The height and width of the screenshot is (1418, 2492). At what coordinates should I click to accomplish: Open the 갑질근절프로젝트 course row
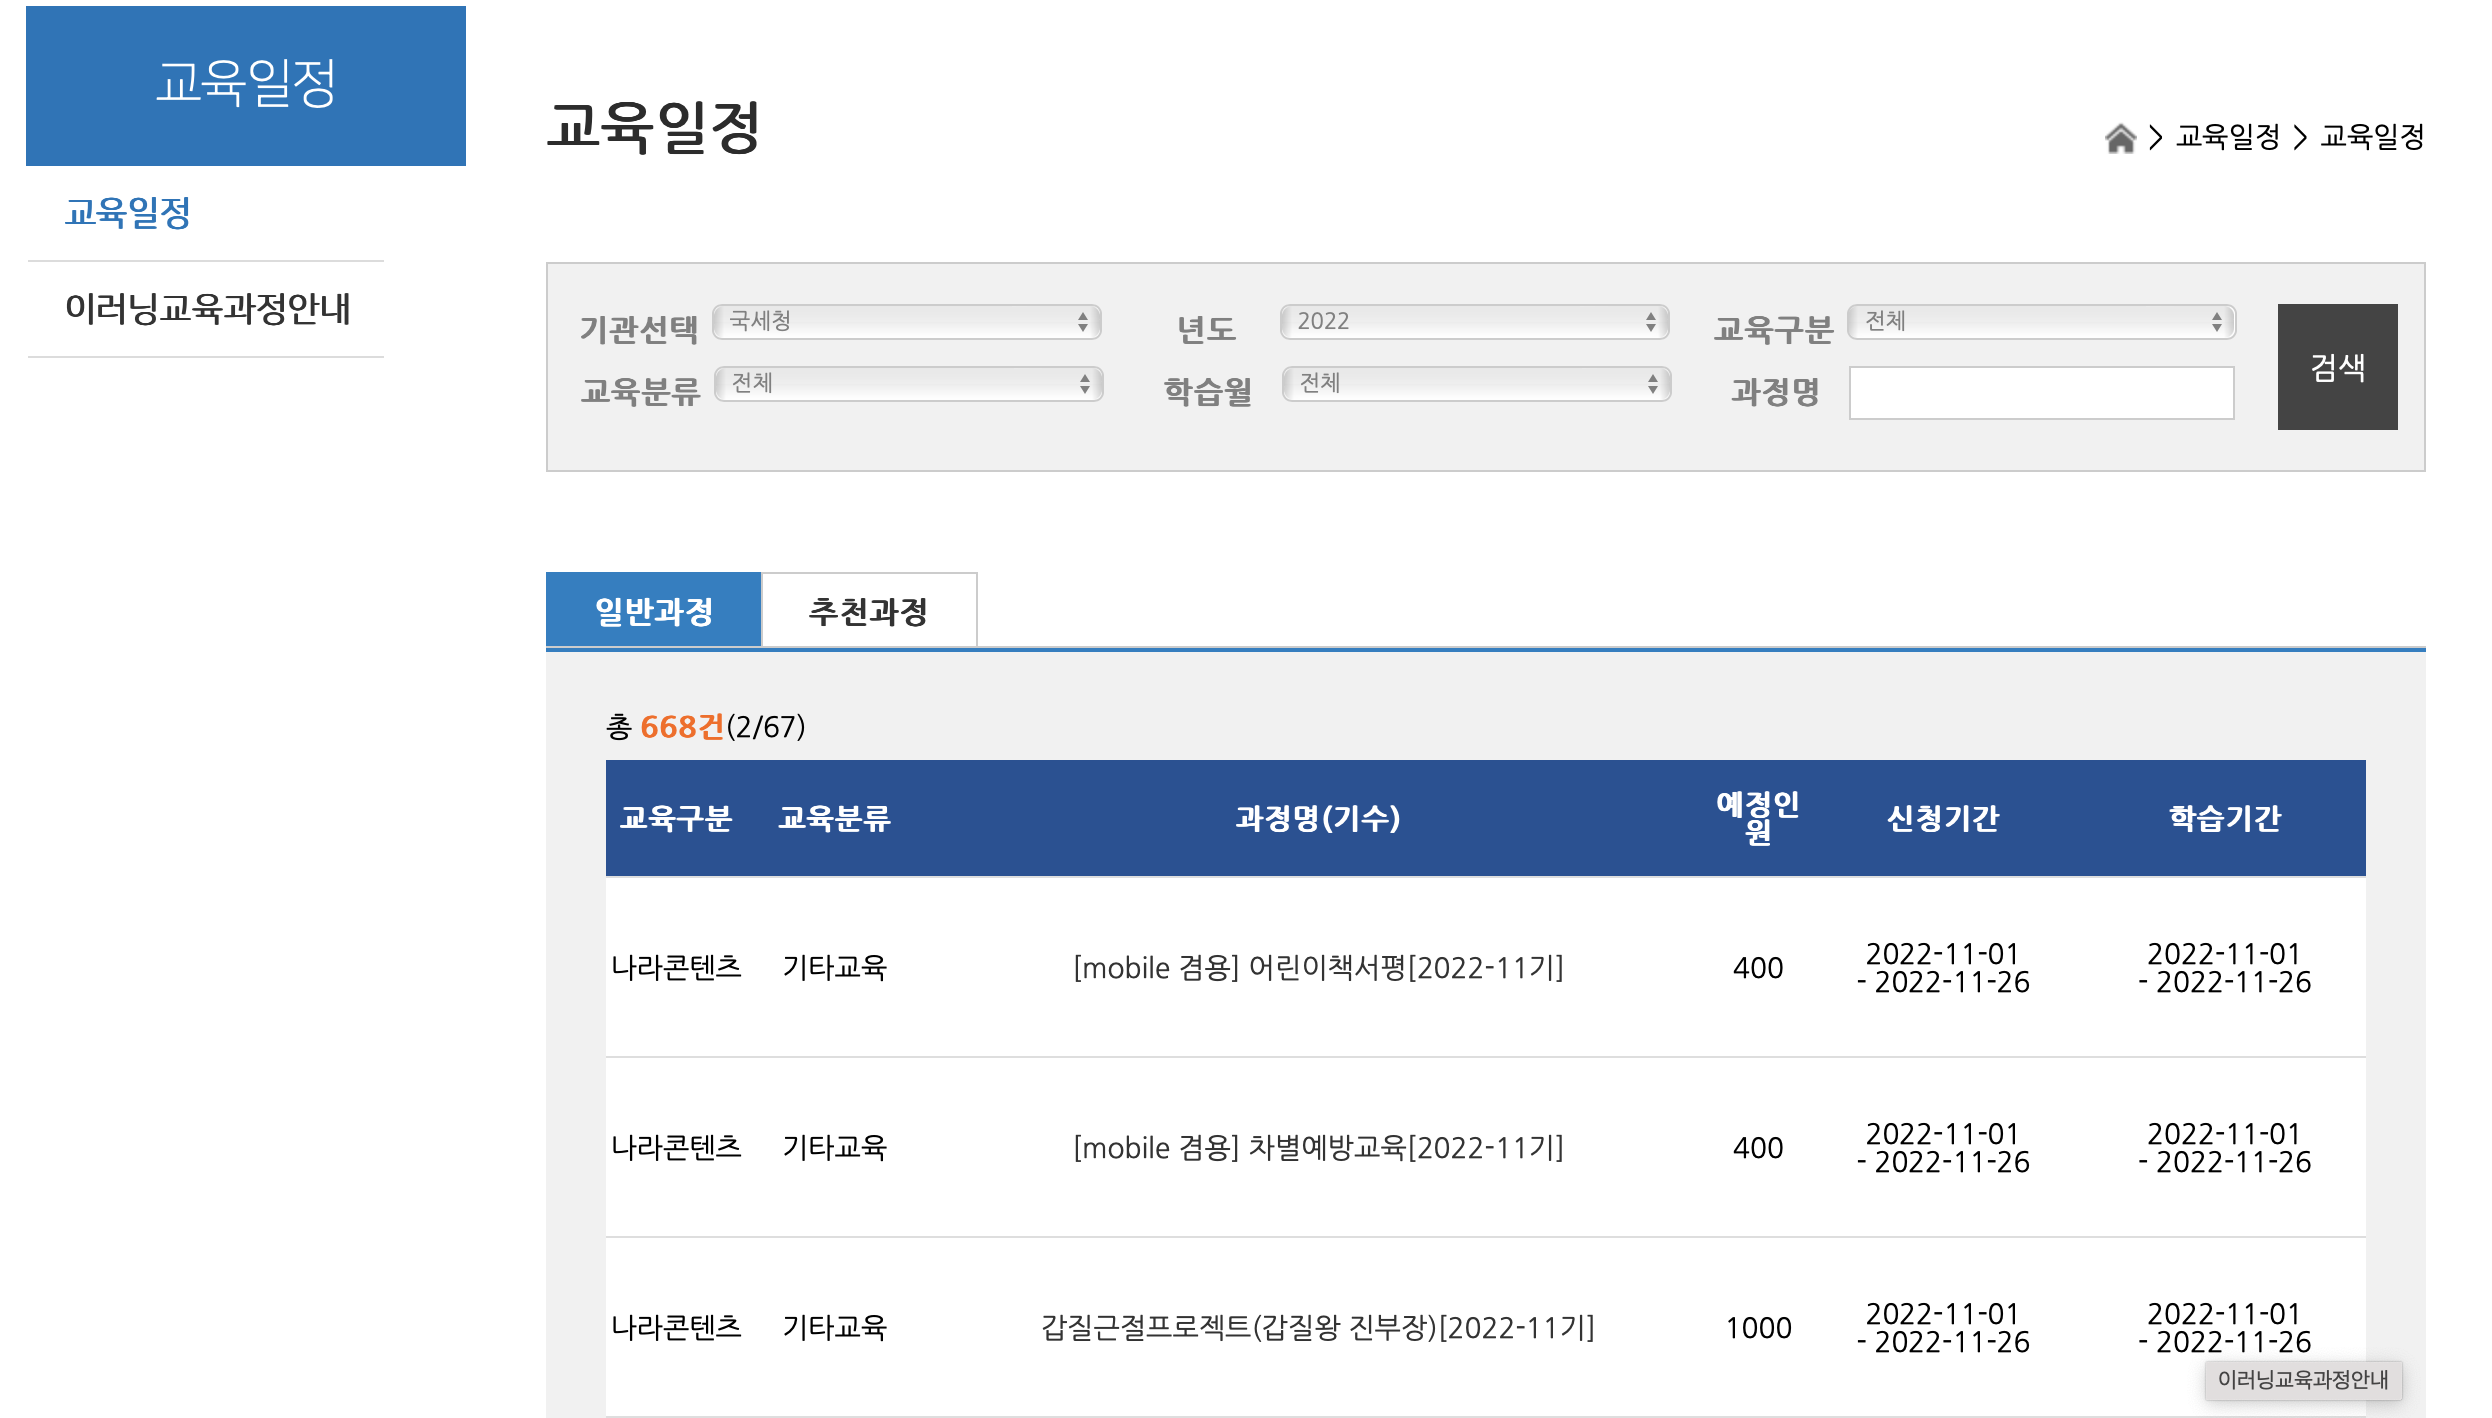tap(1317, 1327)
